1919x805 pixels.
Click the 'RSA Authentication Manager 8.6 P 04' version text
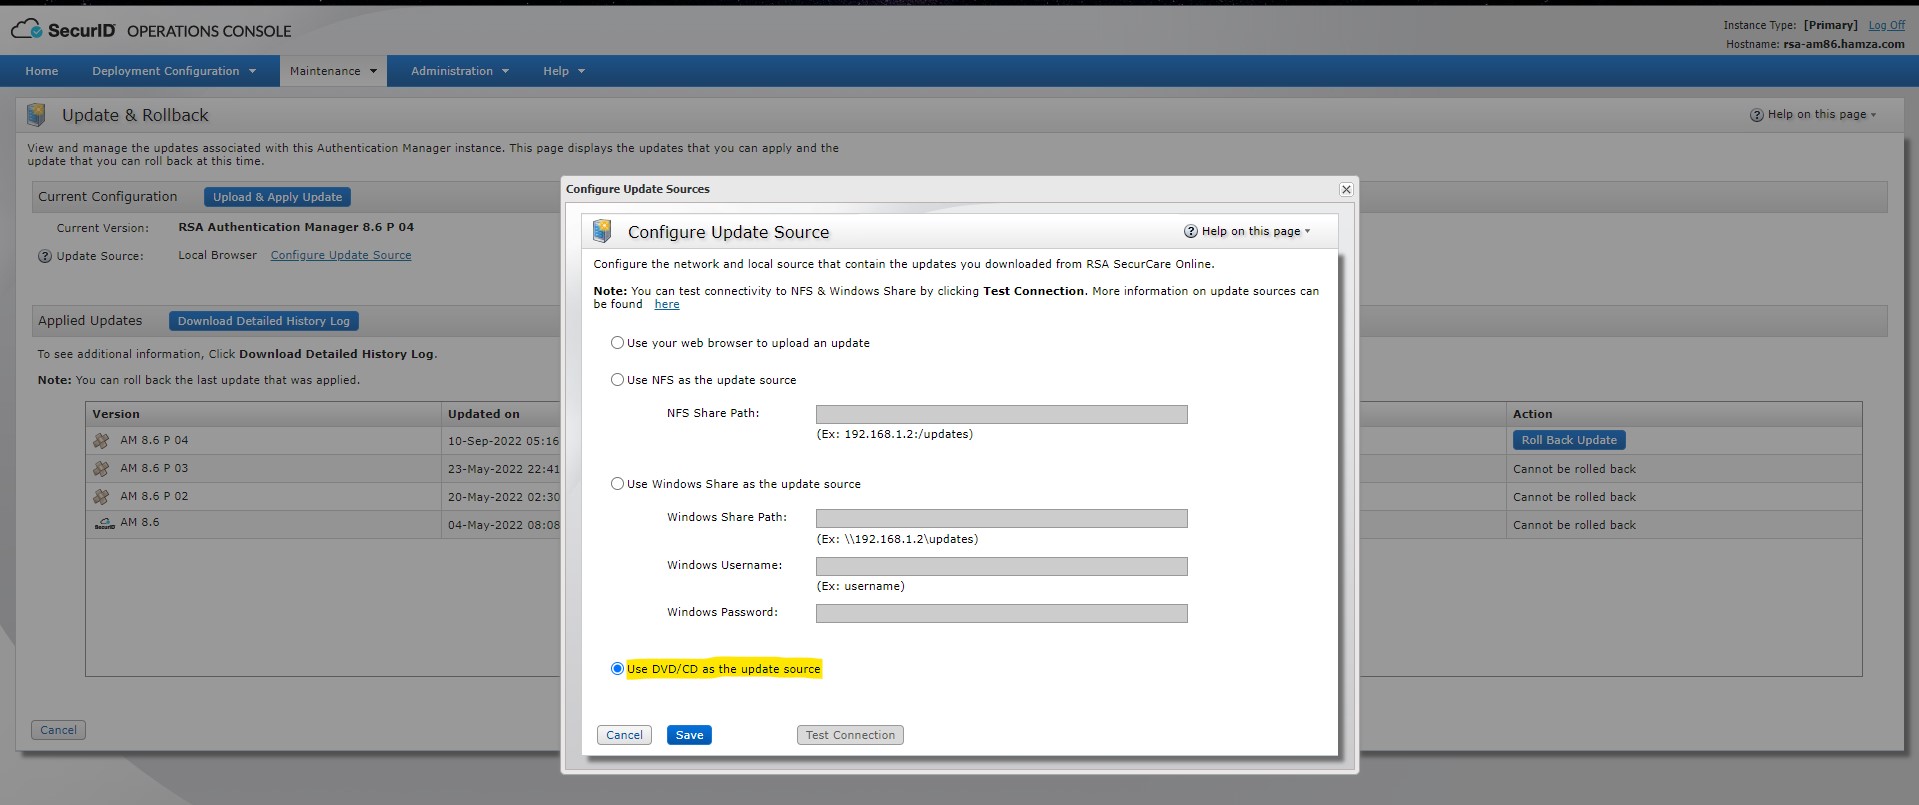click(296, 227)
